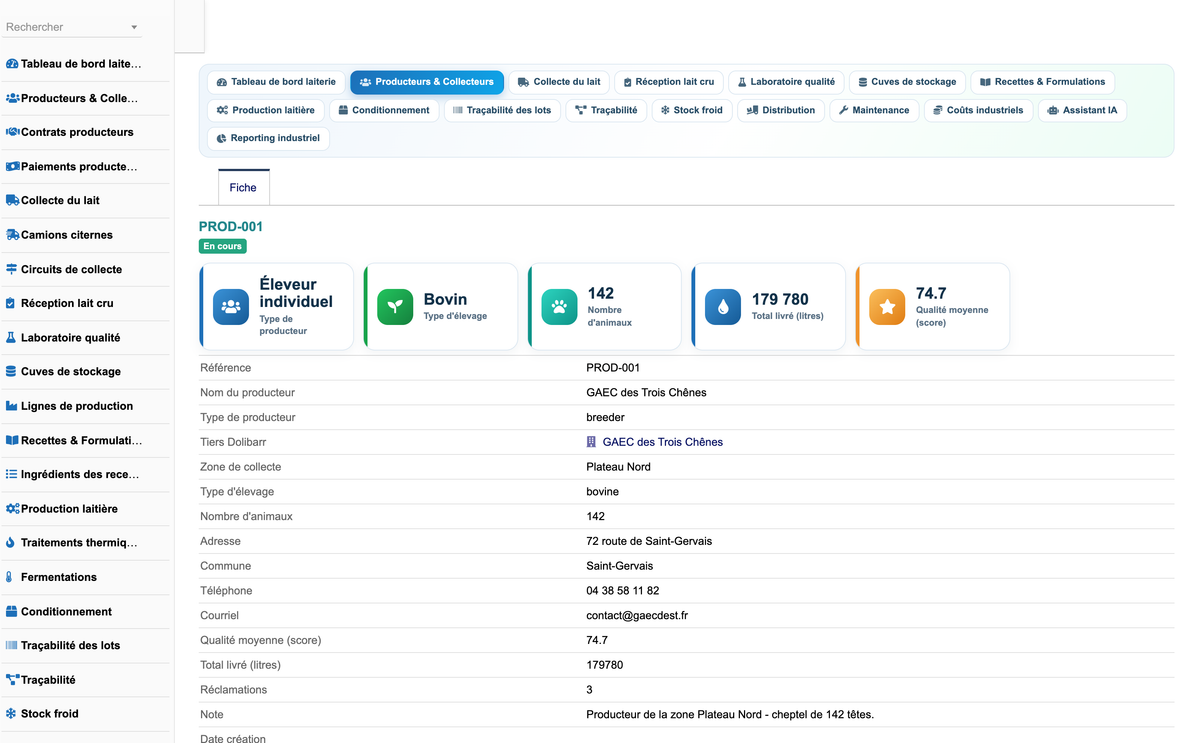Open Lignes de production in sidebar
Viewport: 1200px width, 743px height.
77,406
